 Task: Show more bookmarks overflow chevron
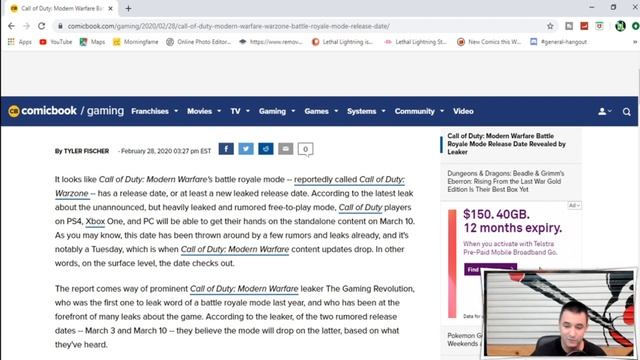click(x=635, y=42)
